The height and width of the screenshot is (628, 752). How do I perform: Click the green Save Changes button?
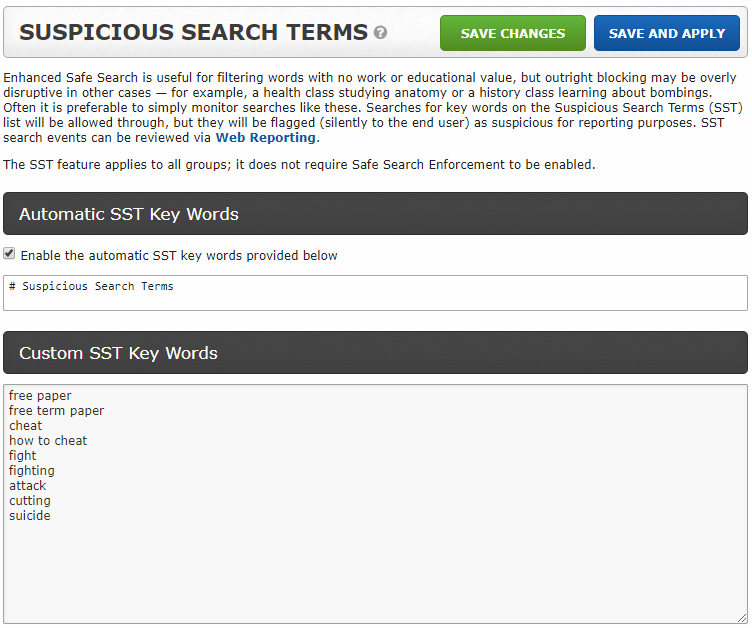513,33
